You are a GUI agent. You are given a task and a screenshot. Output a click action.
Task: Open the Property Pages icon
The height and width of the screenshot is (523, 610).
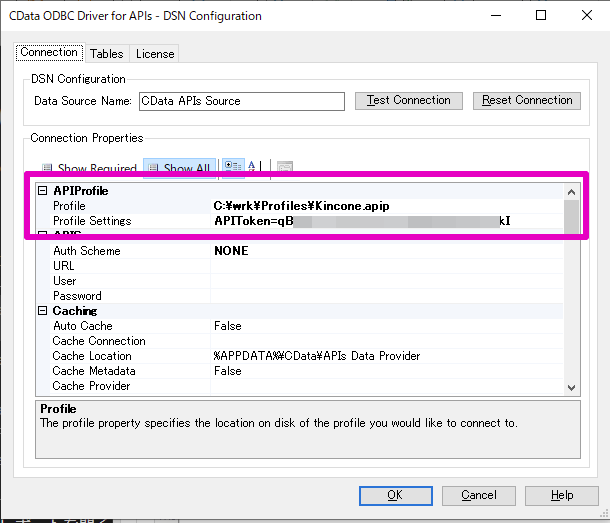[x=285, y=168]
